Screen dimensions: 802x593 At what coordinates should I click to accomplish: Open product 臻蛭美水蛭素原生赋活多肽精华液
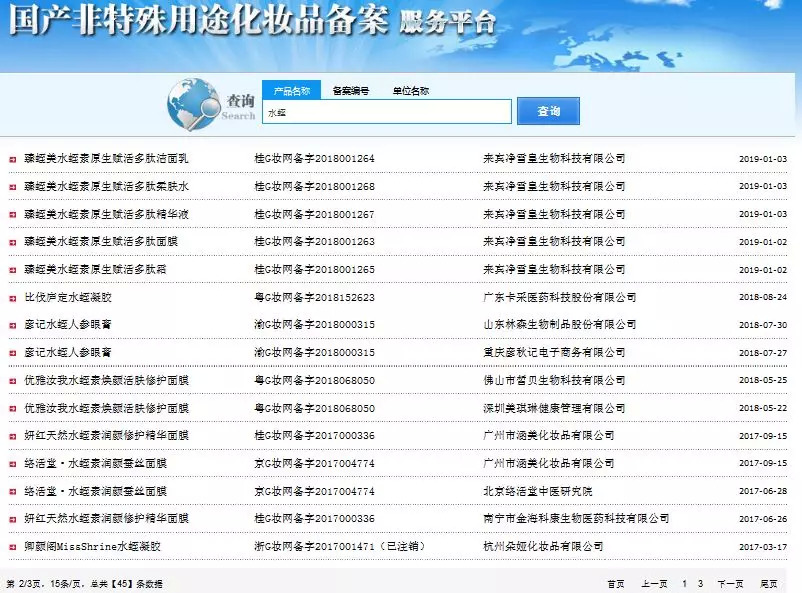106,214
